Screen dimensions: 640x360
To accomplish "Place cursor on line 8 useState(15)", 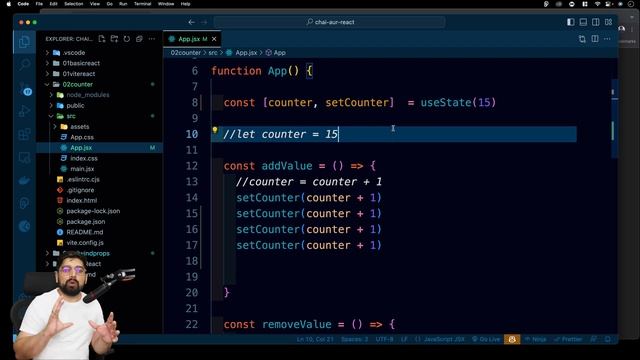I will [458, 102].
